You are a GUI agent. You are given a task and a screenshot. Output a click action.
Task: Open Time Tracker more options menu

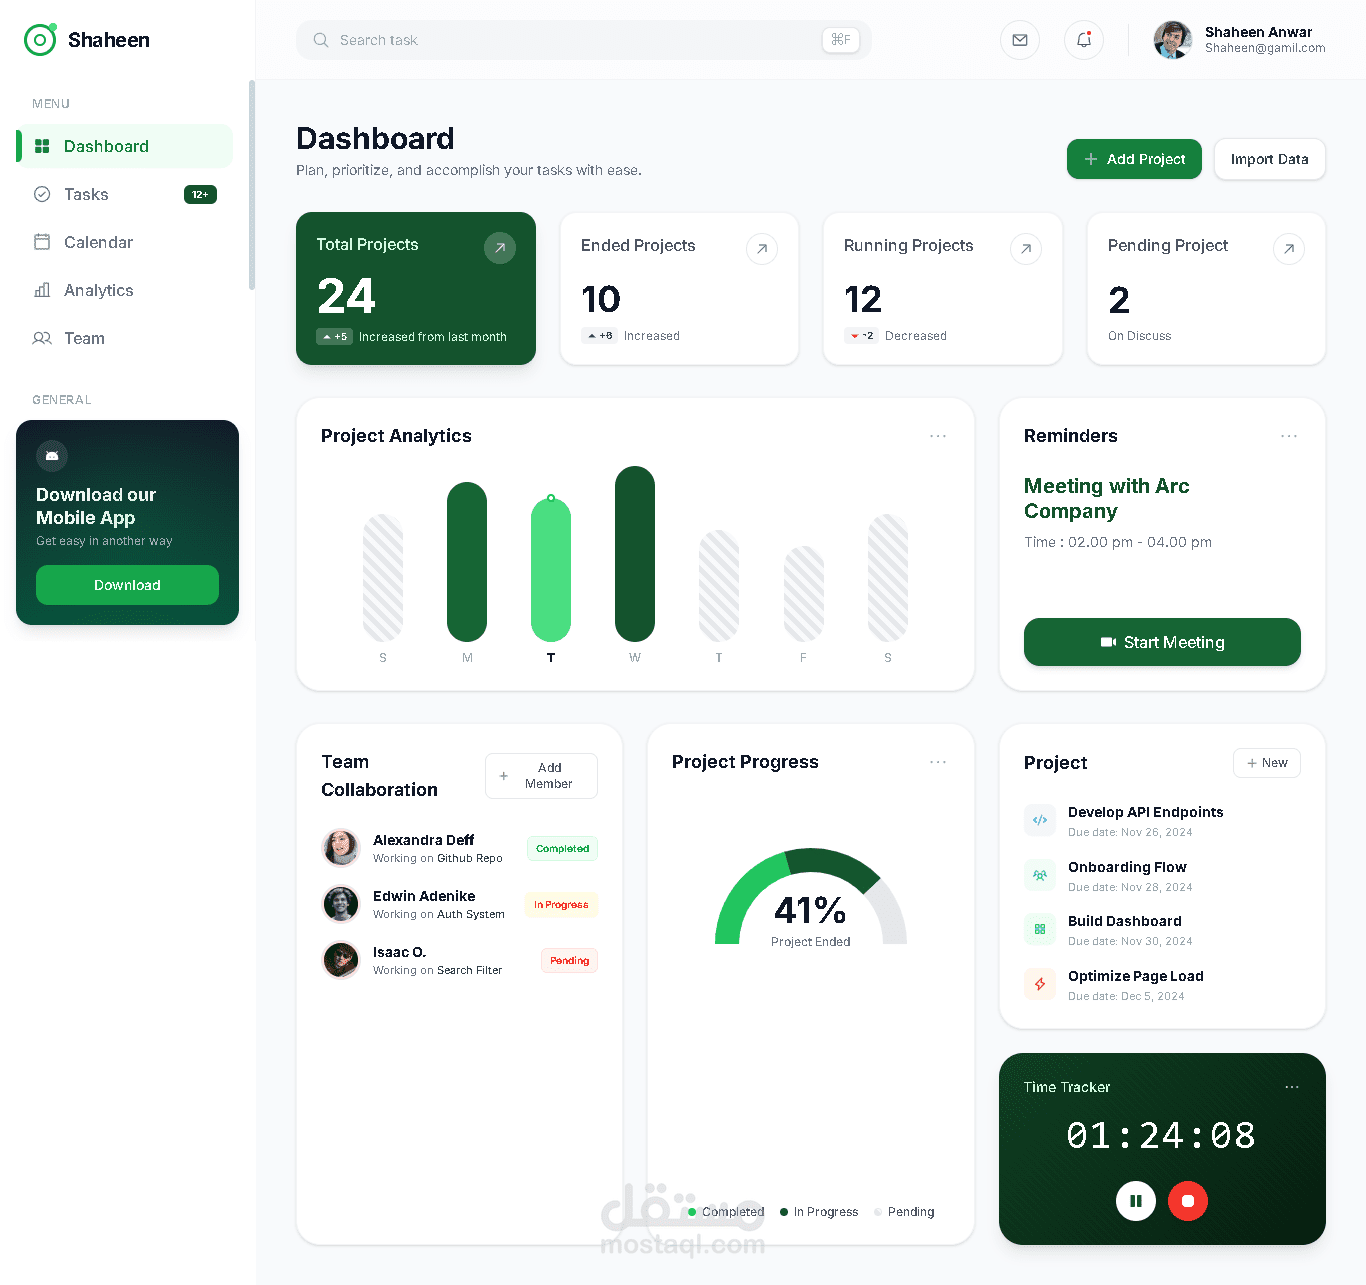tap(1292, 1087)
